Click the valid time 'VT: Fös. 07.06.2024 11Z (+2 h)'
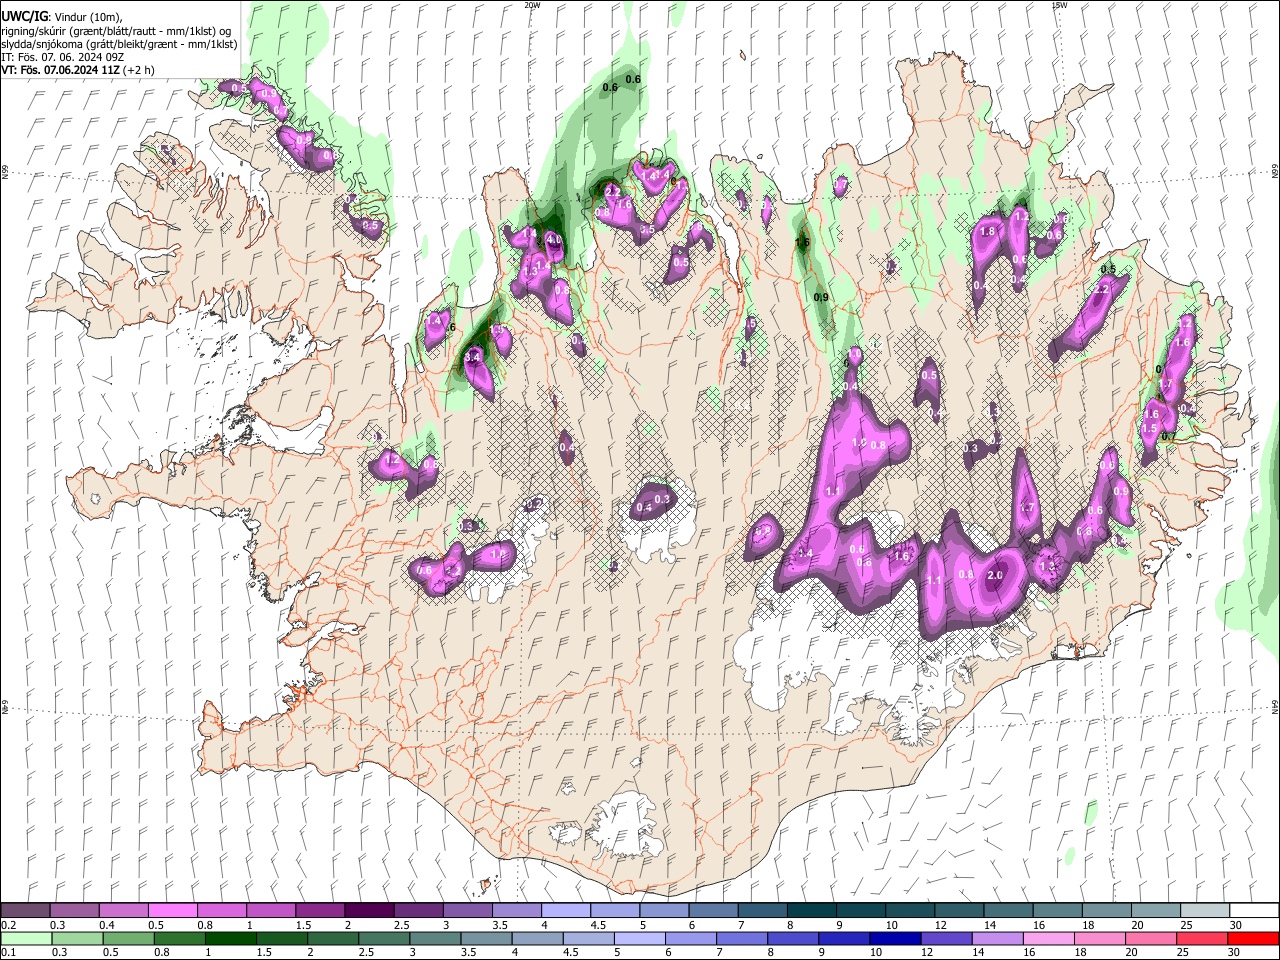 click(x=78, y=71)
